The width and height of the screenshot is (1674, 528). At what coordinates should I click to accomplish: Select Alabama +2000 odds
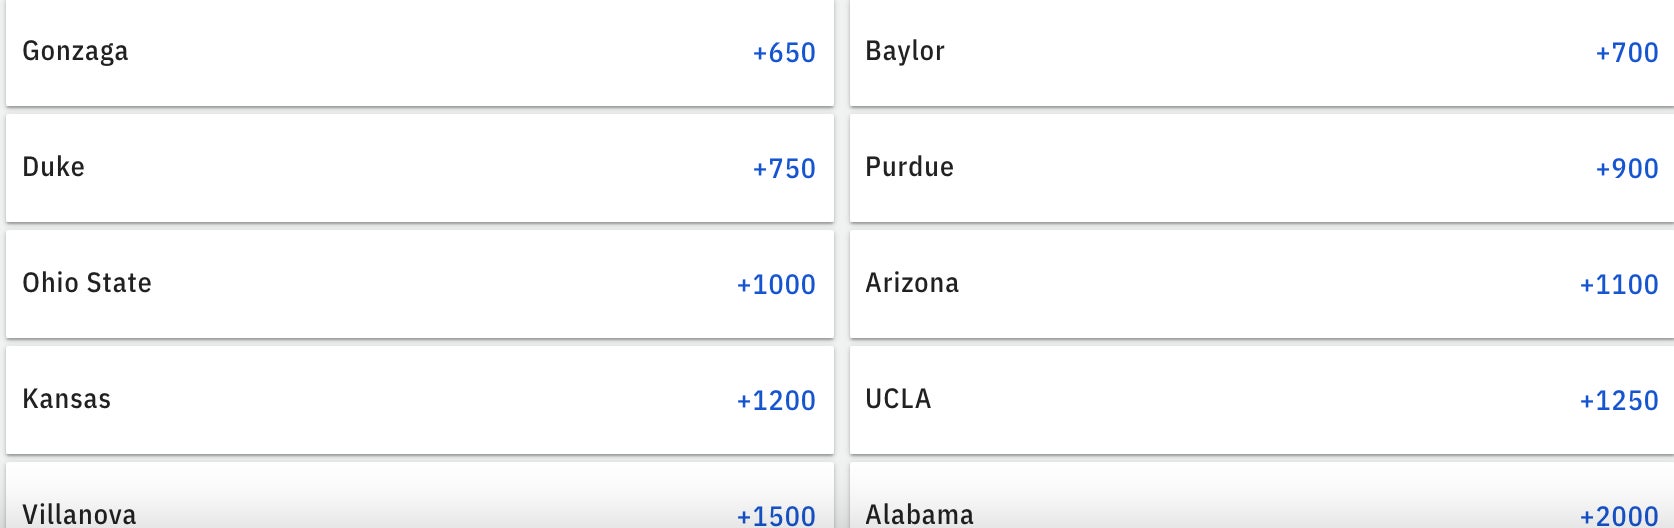(1619, 516)
